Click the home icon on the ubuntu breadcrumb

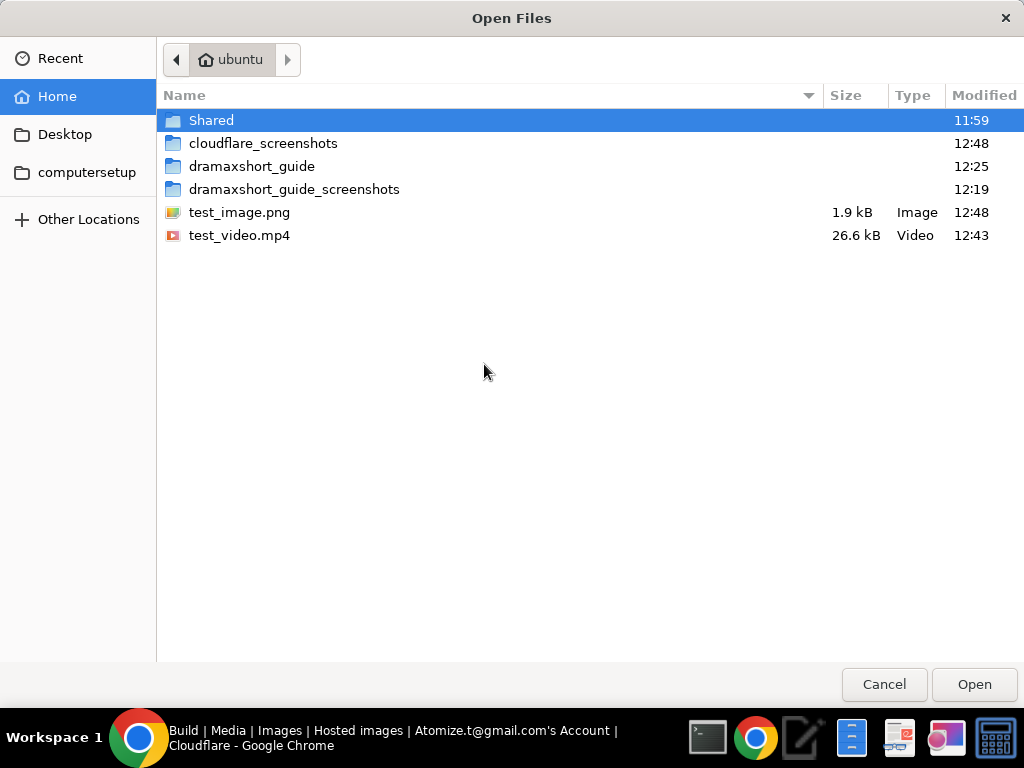click(x=207, y=59)
